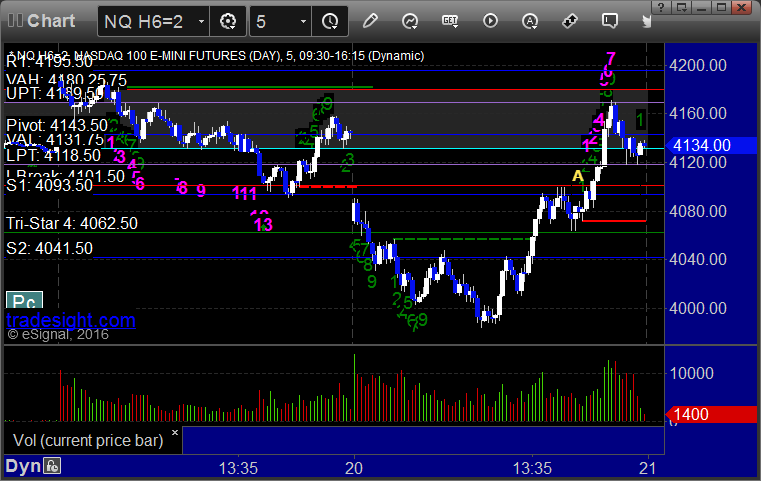Click the 21 date label on time axis

tap(648, 468)
